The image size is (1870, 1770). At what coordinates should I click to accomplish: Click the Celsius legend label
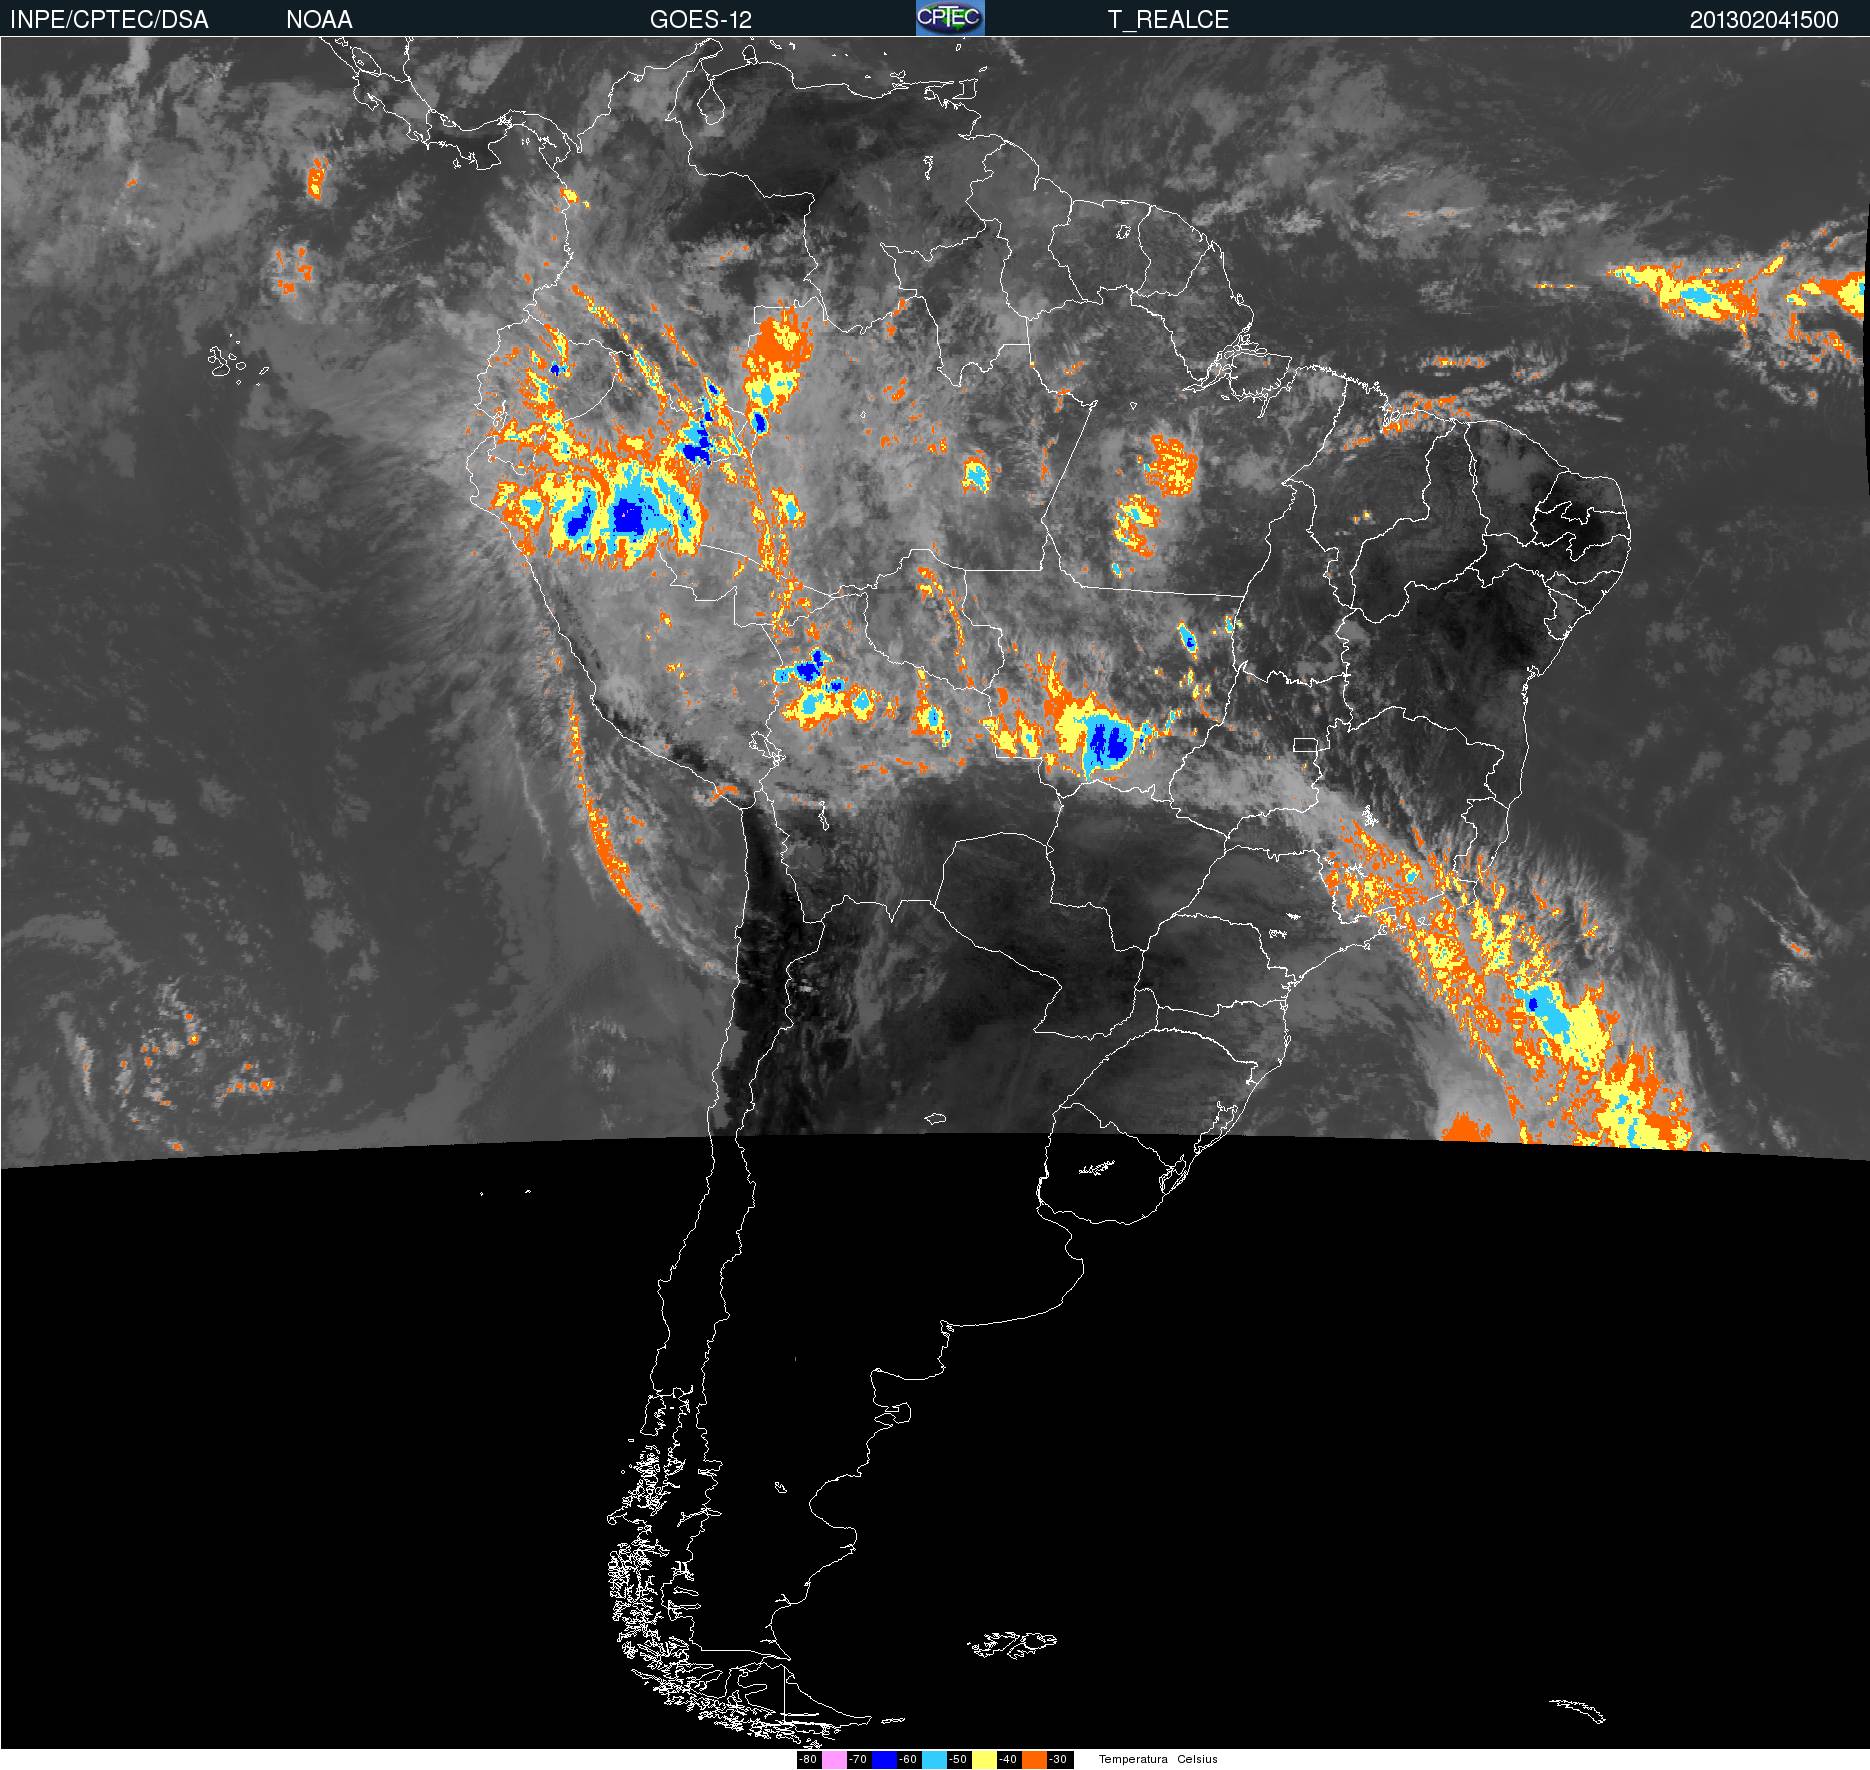1198,1760
